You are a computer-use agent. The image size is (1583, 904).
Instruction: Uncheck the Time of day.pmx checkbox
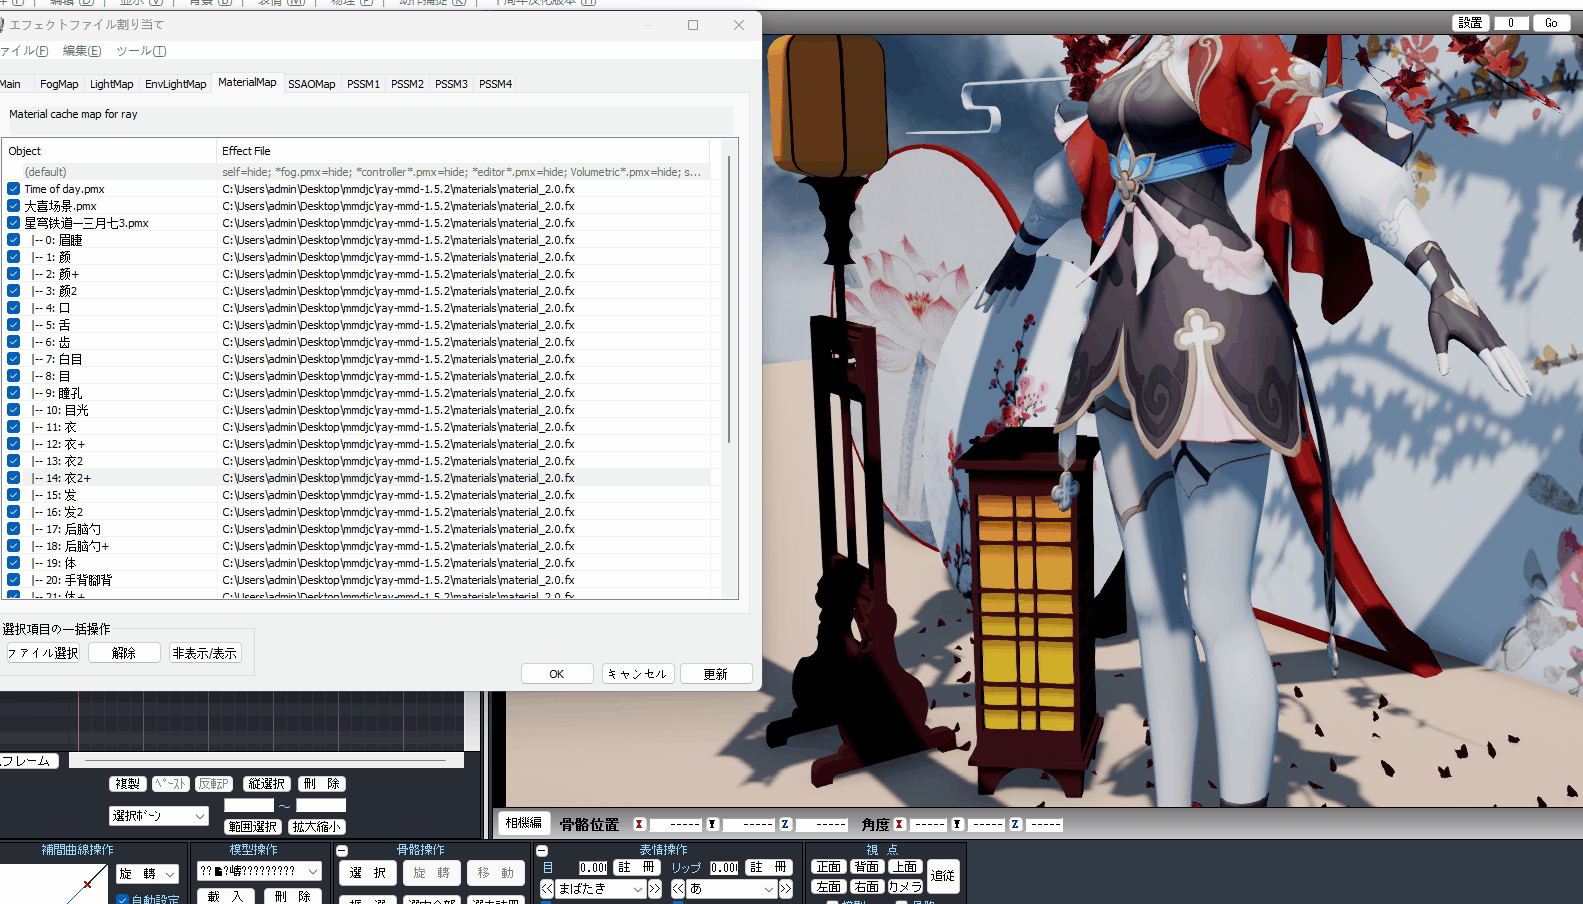(14, 189)
